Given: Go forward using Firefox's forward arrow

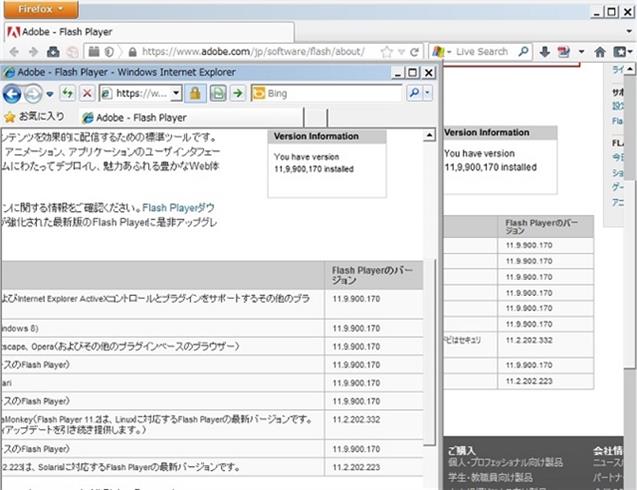Looking at the screenshot, I should click(x=34, y=52).
